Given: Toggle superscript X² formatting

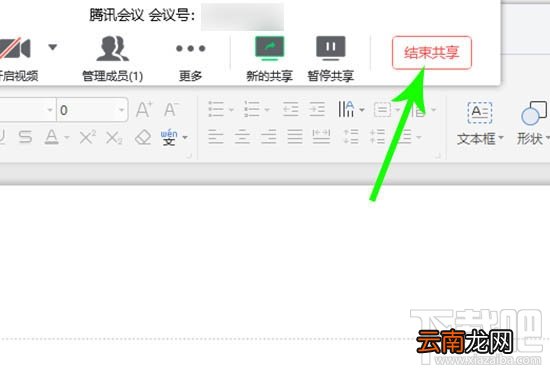Looking at the screenshot, I should (87, 137).
